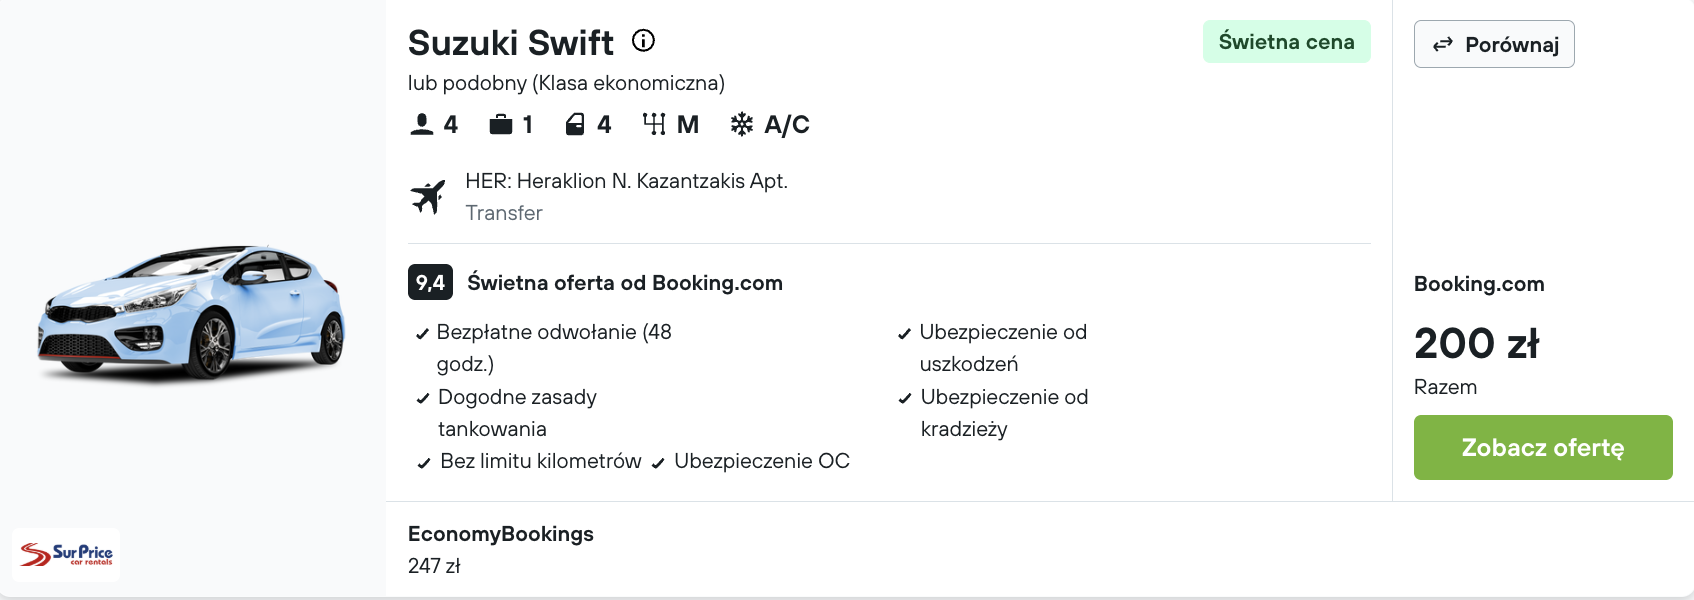Click the car doors icon

pyautogui.click(x=575, y=124)
